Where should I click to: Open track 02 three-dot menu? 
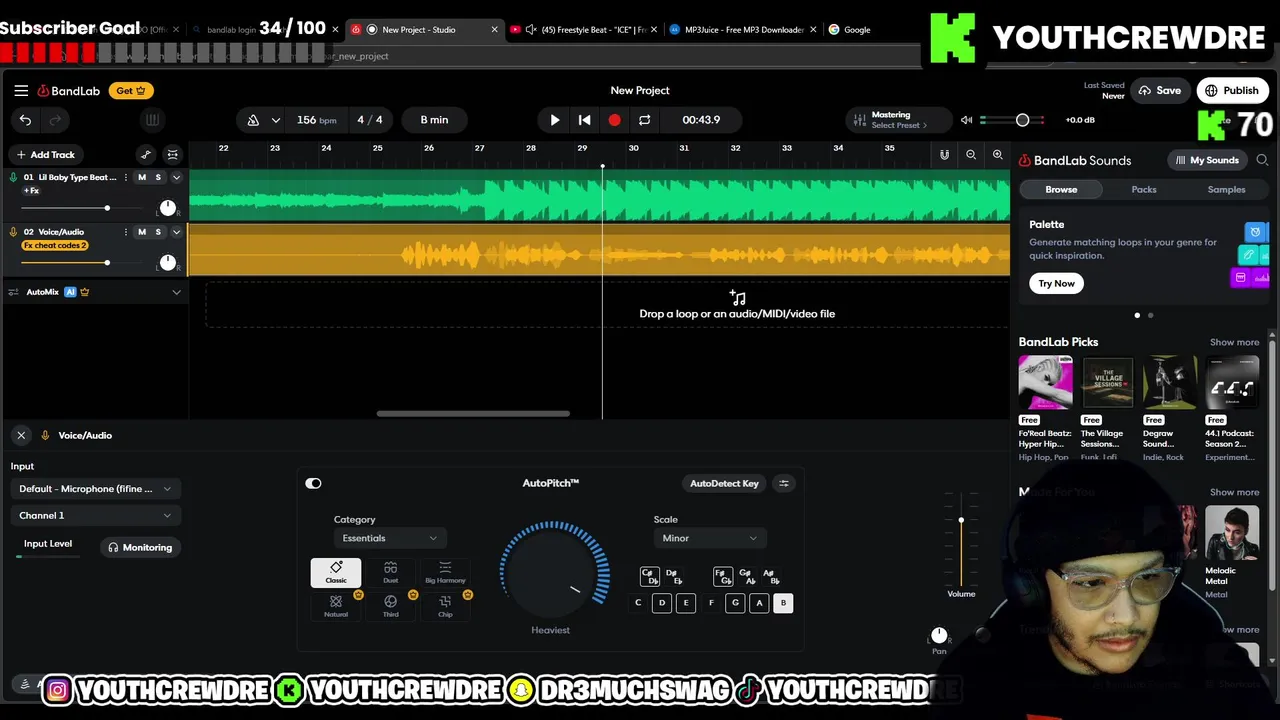[126, 232]
